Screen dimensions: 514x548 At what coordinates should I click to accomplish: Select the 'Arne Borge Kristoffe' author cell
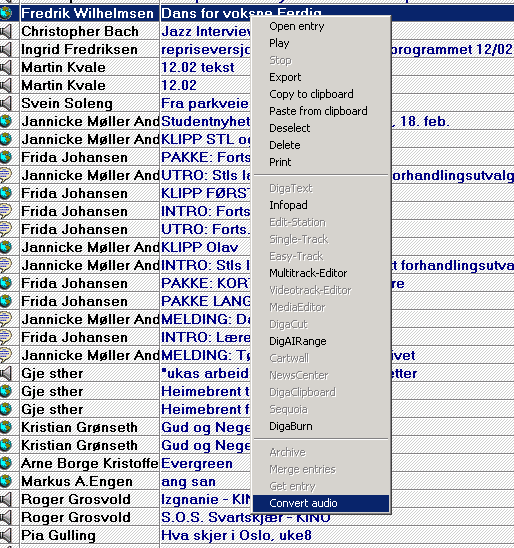tap(90, 463)
